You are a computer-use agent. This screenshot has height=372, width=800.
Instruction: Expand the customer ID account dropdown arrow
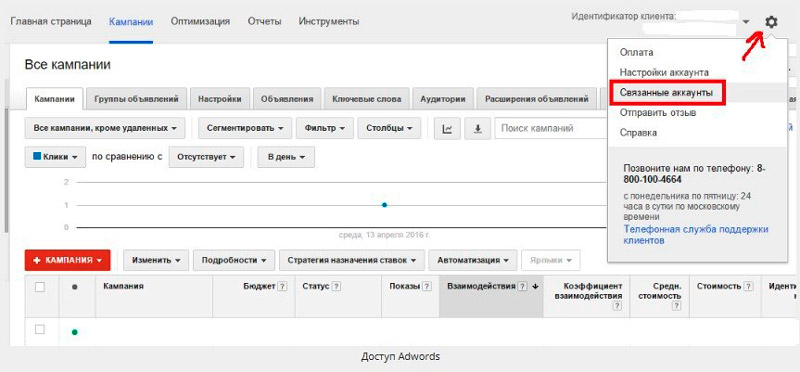(x=746, y=22)
